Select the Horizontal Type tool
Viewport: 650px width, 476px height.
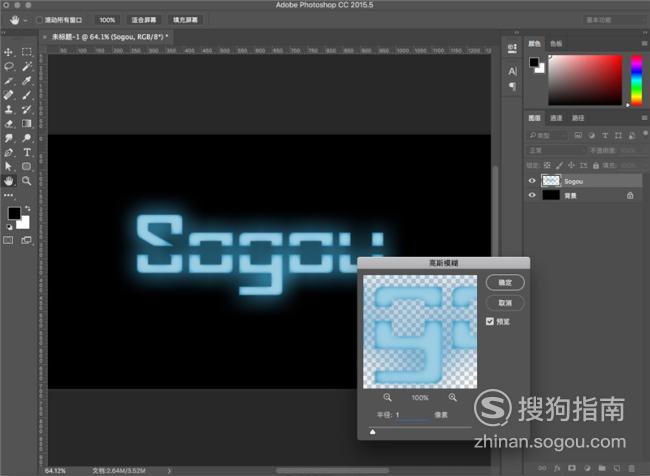pyautogui.click(x=27, y=152)
